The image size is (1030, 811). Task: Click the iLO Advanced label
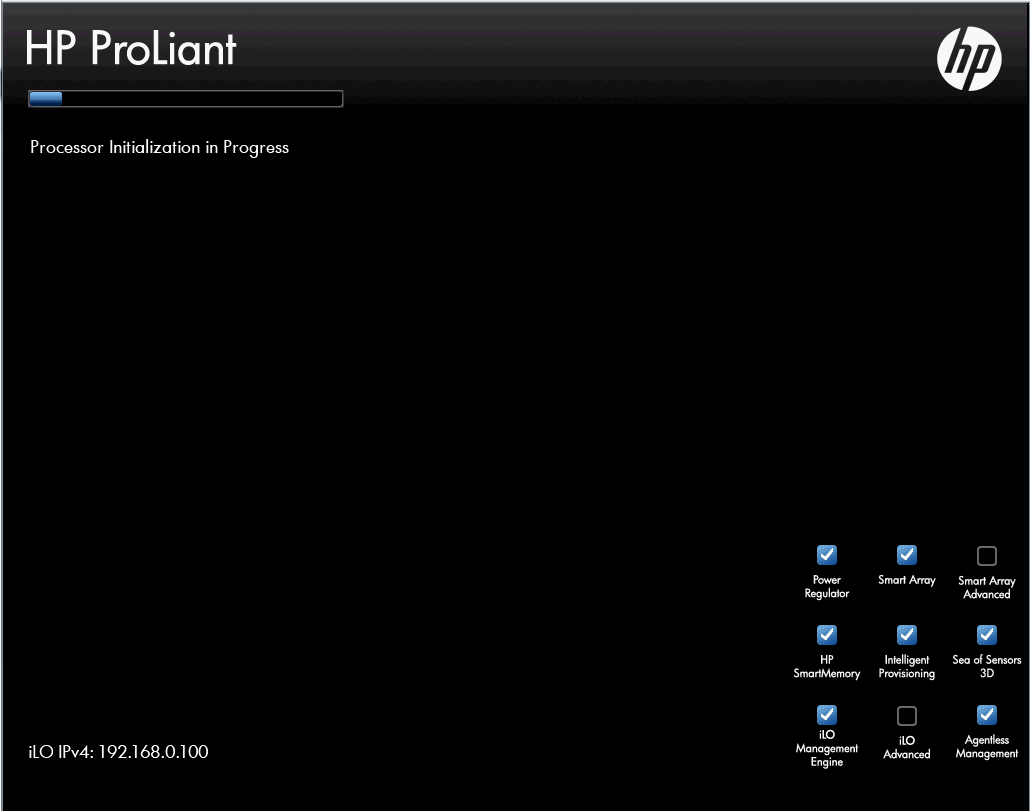[907, 747]
